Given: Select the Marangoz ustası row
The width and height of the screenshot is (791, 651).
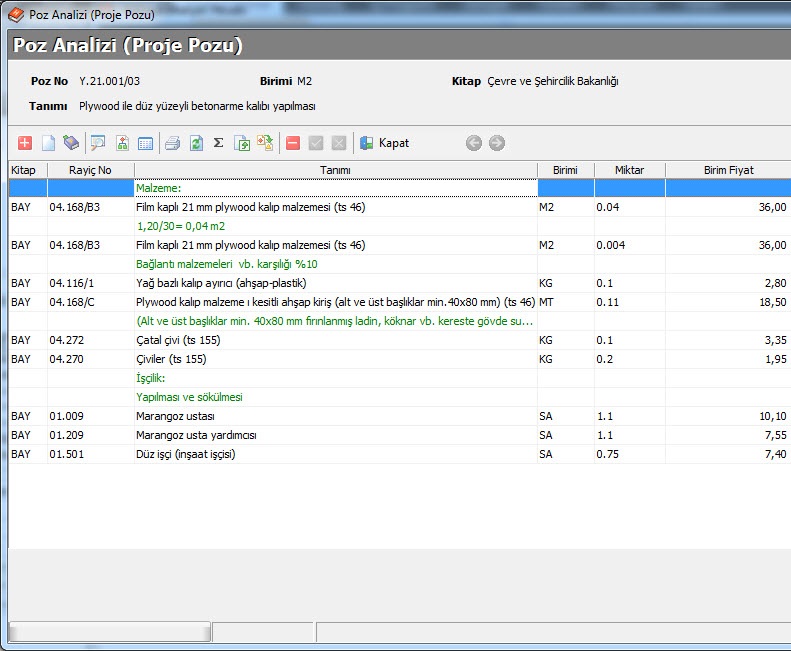Looking at the screenshot, I should click(335, 416).
